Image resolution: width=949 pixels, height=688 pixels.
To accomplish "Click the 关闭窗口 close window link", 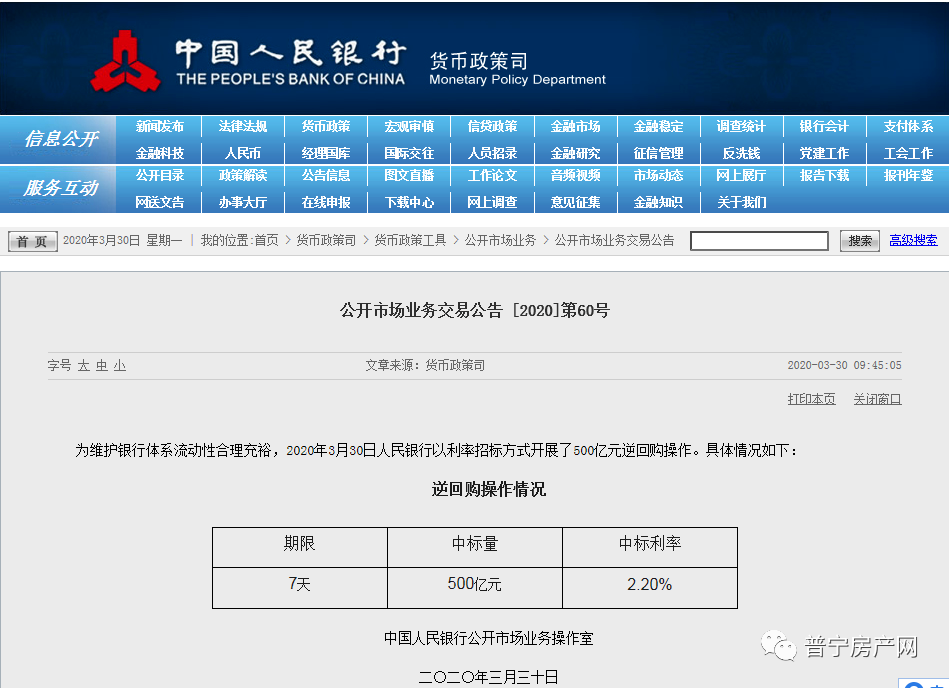I will [878, 399].
